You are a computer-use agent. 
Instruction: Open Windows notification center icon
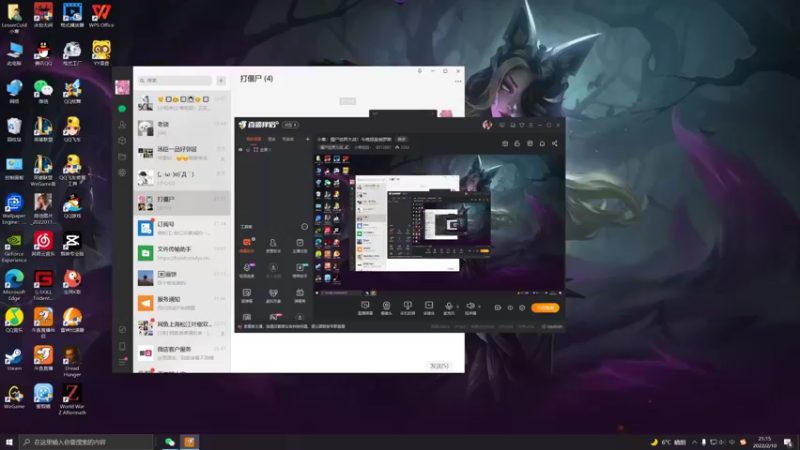click(x=788, y=442)
